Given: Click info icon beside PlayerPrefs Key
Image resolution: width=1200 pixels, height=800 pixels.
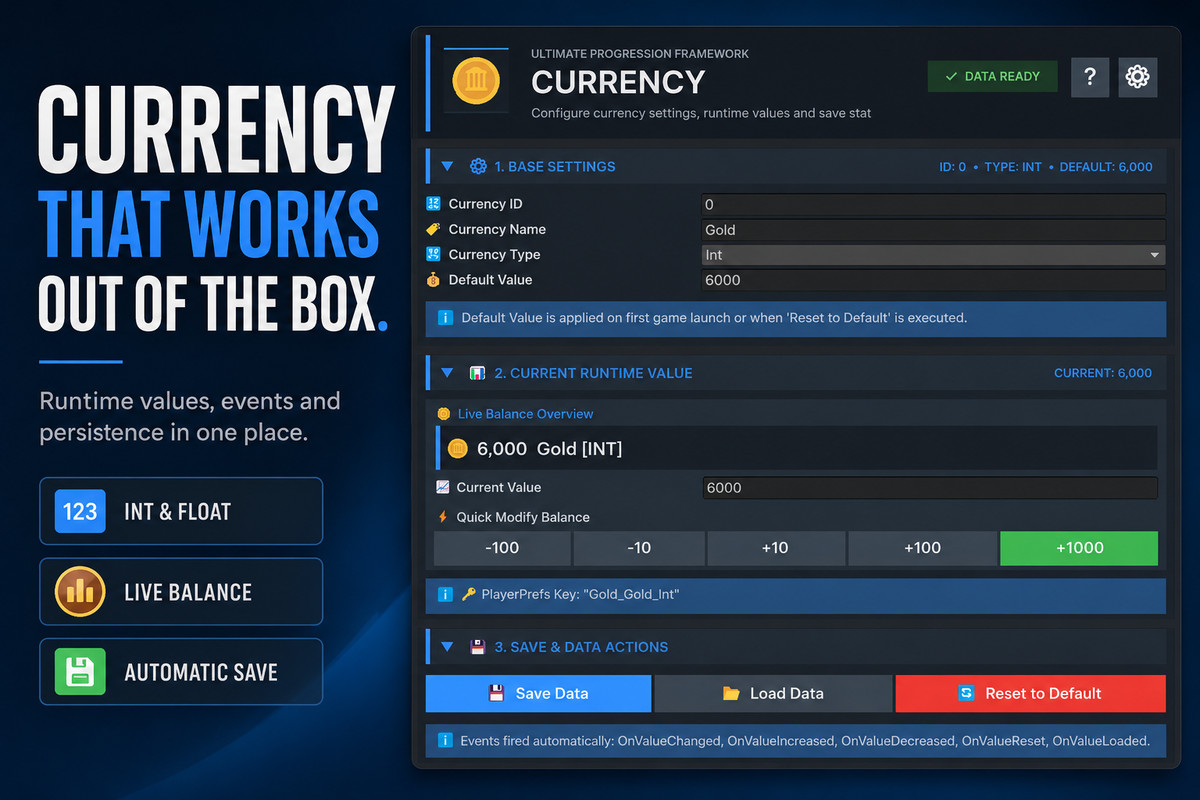Looking at the screenshot, I should point(446,594).
